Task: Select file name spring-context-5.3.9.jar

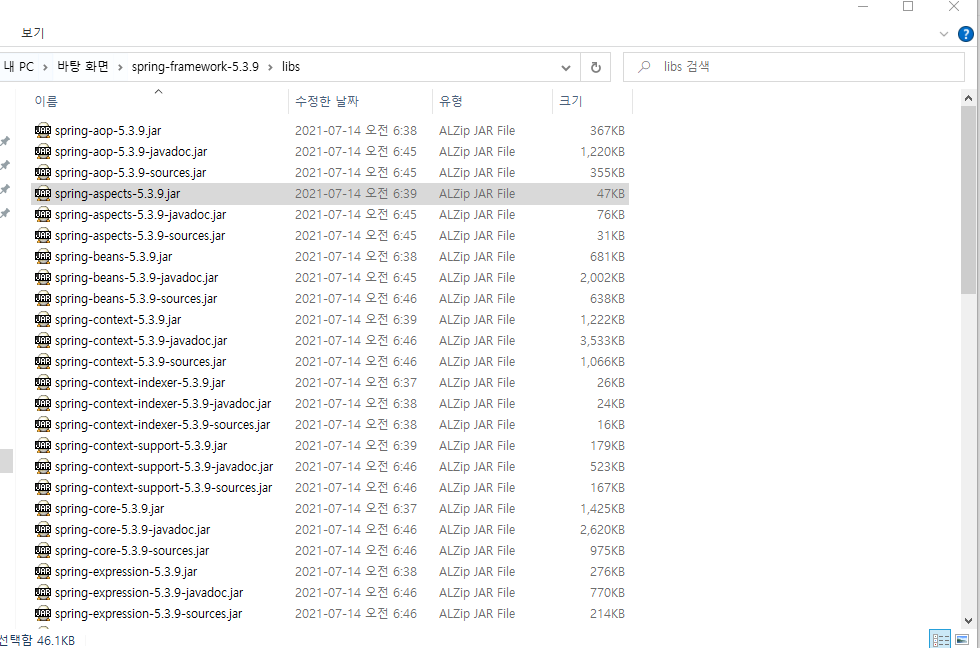Action: (118, 320)
